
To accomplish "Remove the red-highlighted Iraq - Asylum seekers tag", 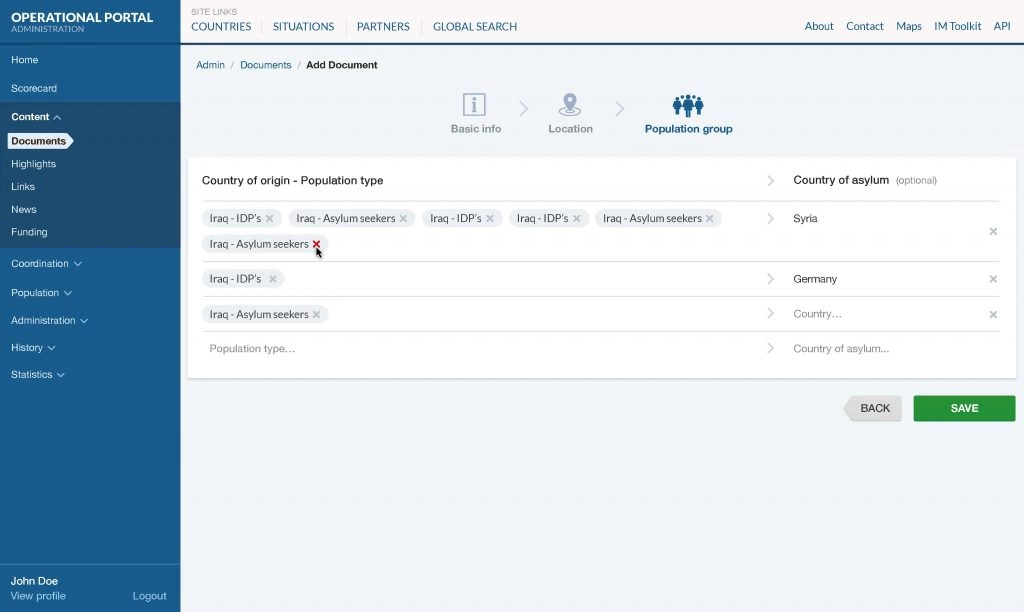I will 316,244.
